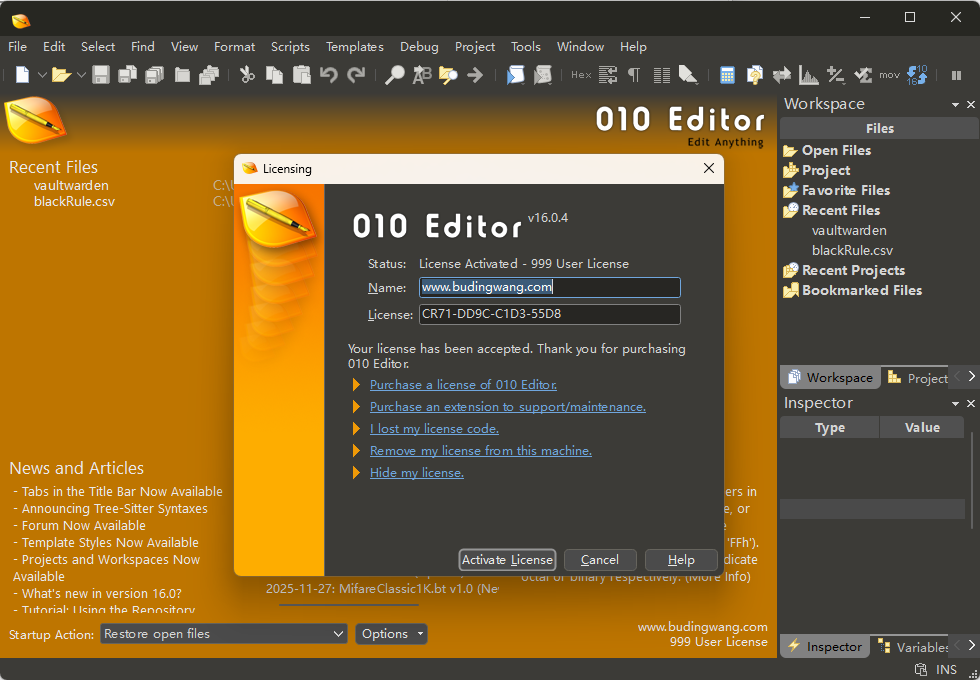Click the Save All stacked disks icon

[154, 75]
